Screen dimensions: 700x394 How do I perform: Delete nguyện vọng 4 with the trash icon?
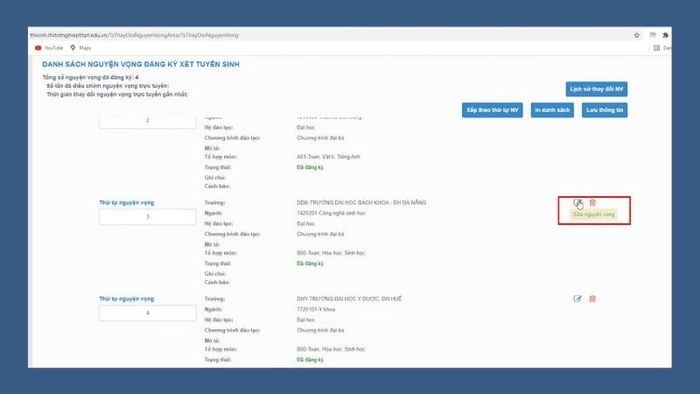pyautogui.click(x=592, y=299)
